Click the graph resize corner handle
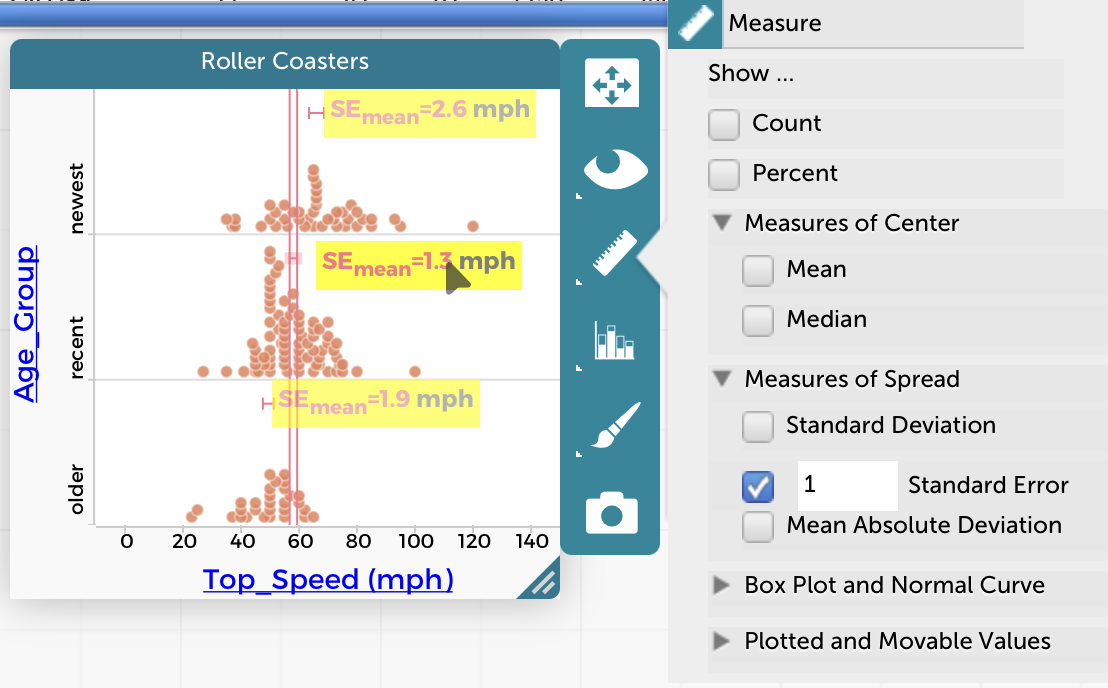The image size is (1108, 688). click(542, 583)
